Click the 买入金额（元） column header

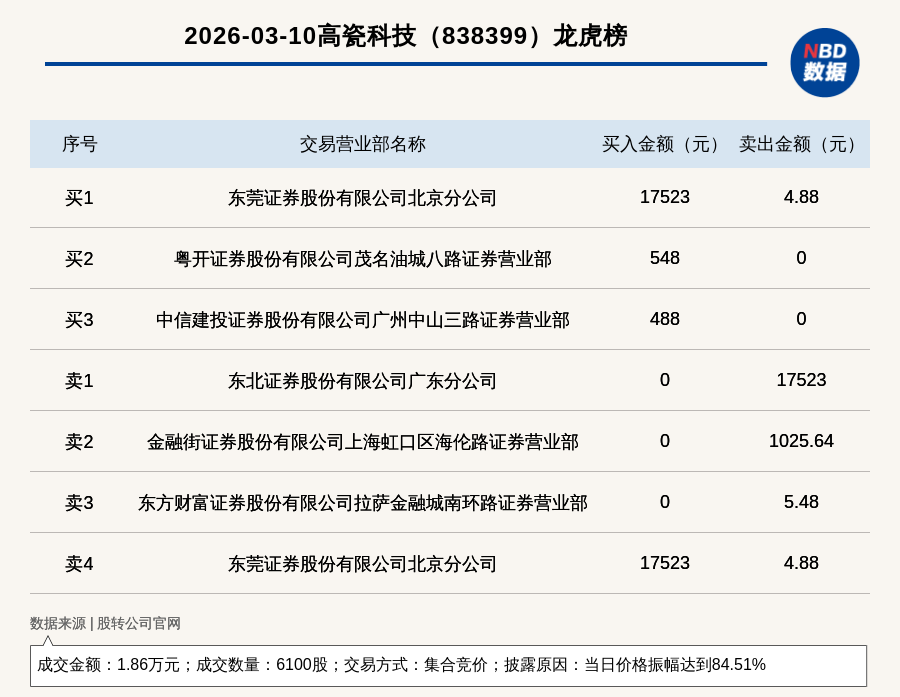point(664,144)
